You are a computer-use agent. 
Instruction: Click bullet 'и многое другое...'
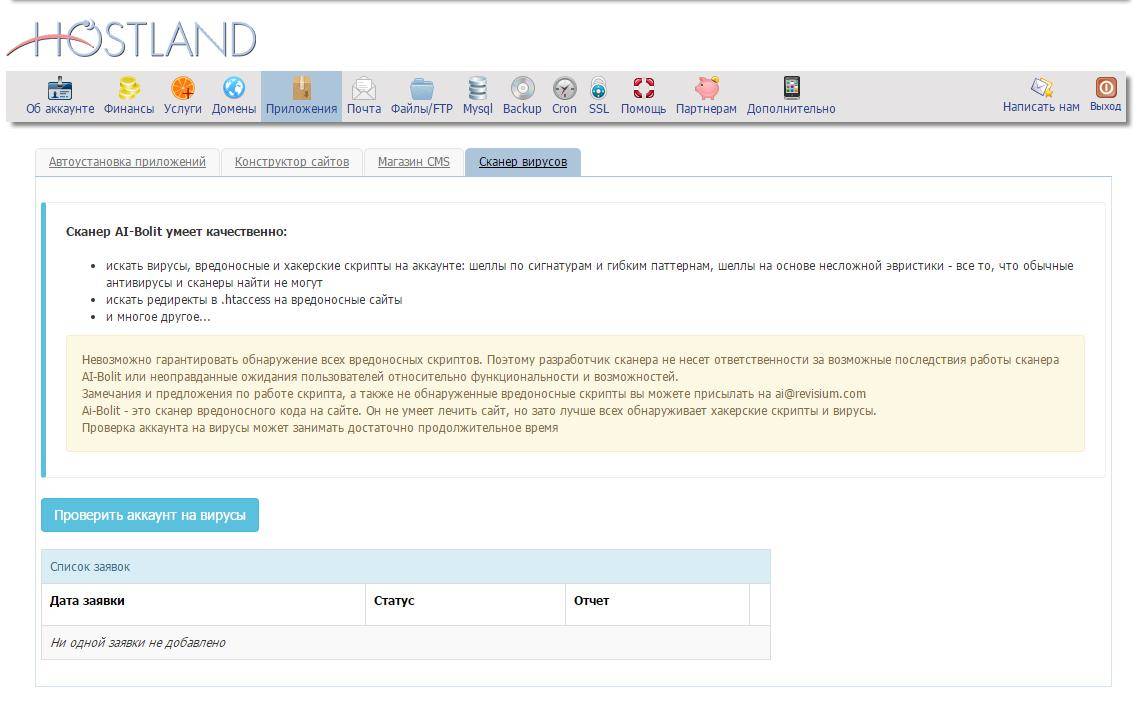(158, 317)
